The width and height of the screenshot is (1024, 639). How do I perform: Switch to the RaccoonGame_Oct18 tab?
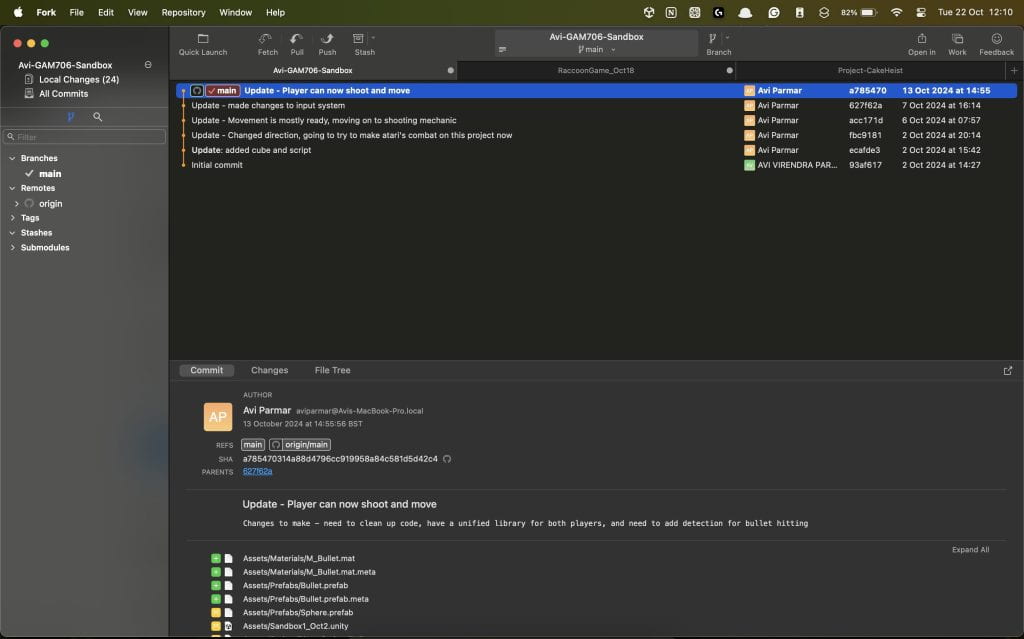(595, 71)
